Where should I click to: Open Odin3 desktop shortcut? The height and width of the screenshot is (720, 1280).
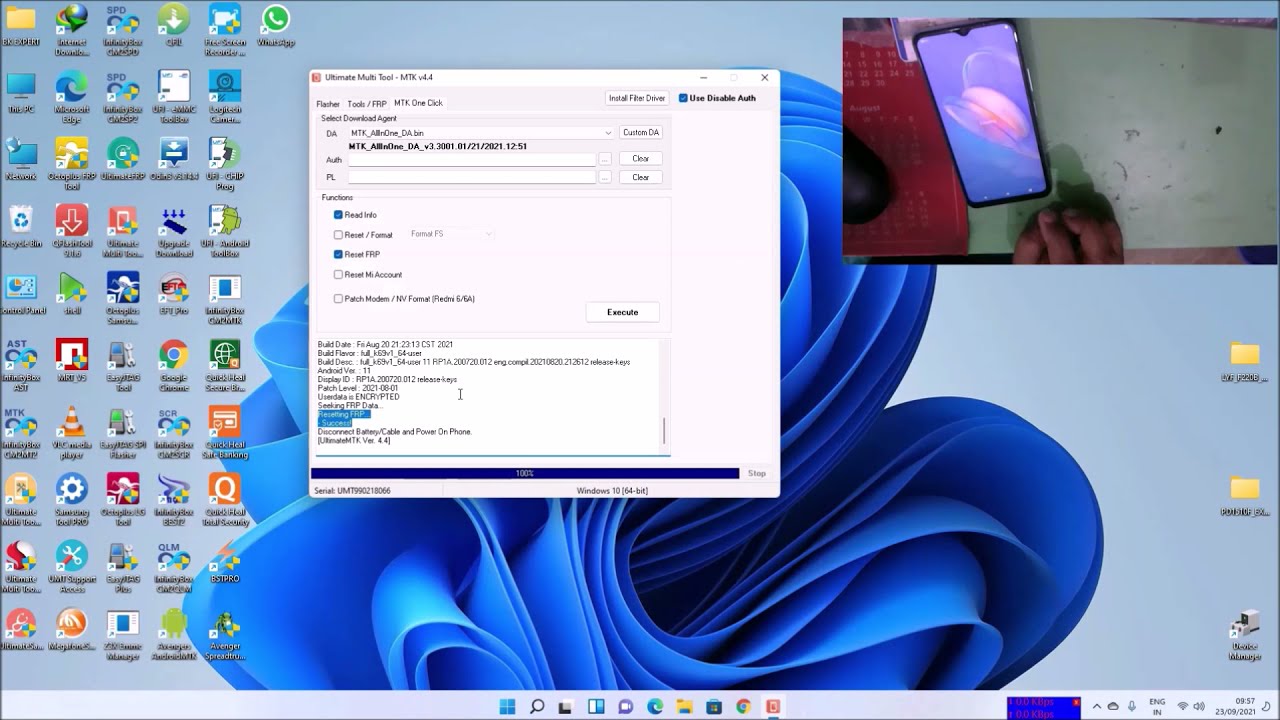coord(173,160)
